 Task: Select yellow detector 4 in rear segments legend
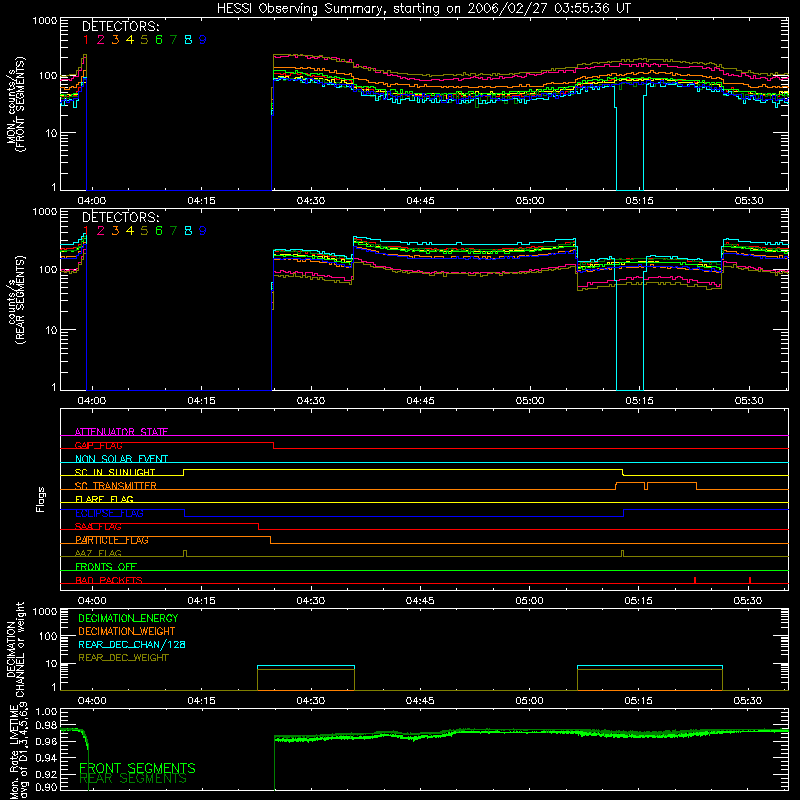[x=130, y=231]
